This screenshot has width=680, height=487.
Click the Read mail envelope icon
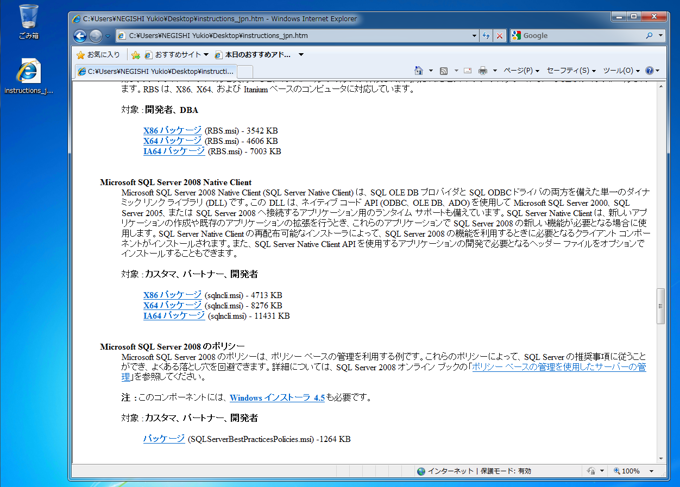[468, 71]
